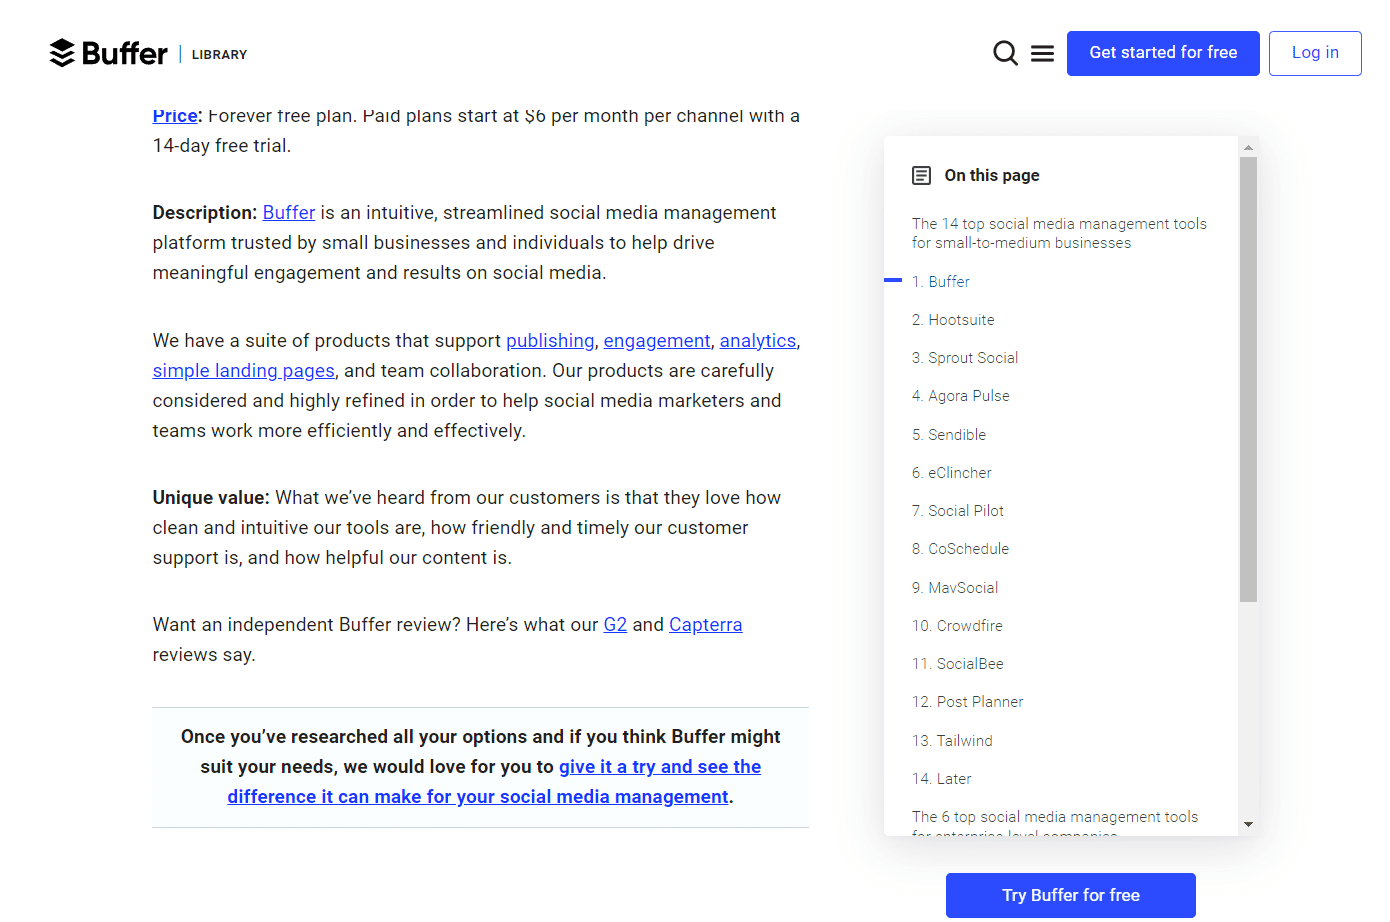Jump to 11. SocialBee section
The width and height of the screenshot is (1390, 922).
point(958,664)
